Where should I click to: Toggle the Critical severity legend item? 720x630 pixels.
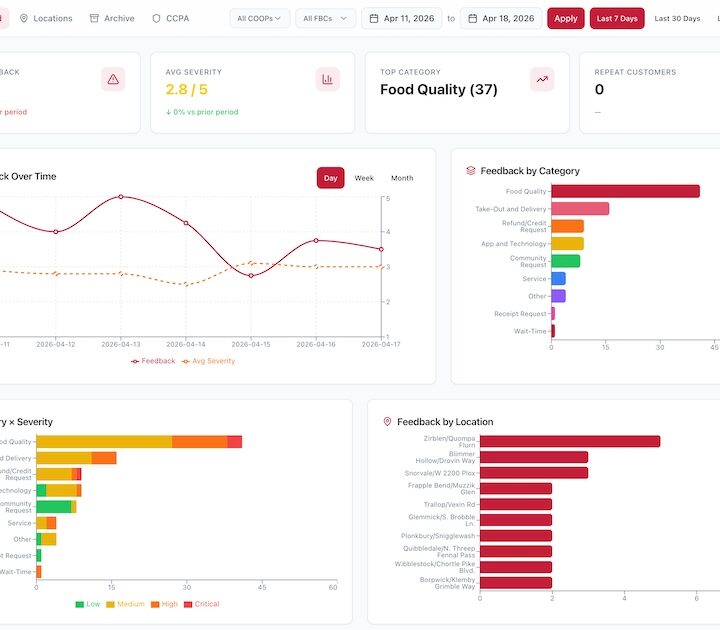point(202,604)
